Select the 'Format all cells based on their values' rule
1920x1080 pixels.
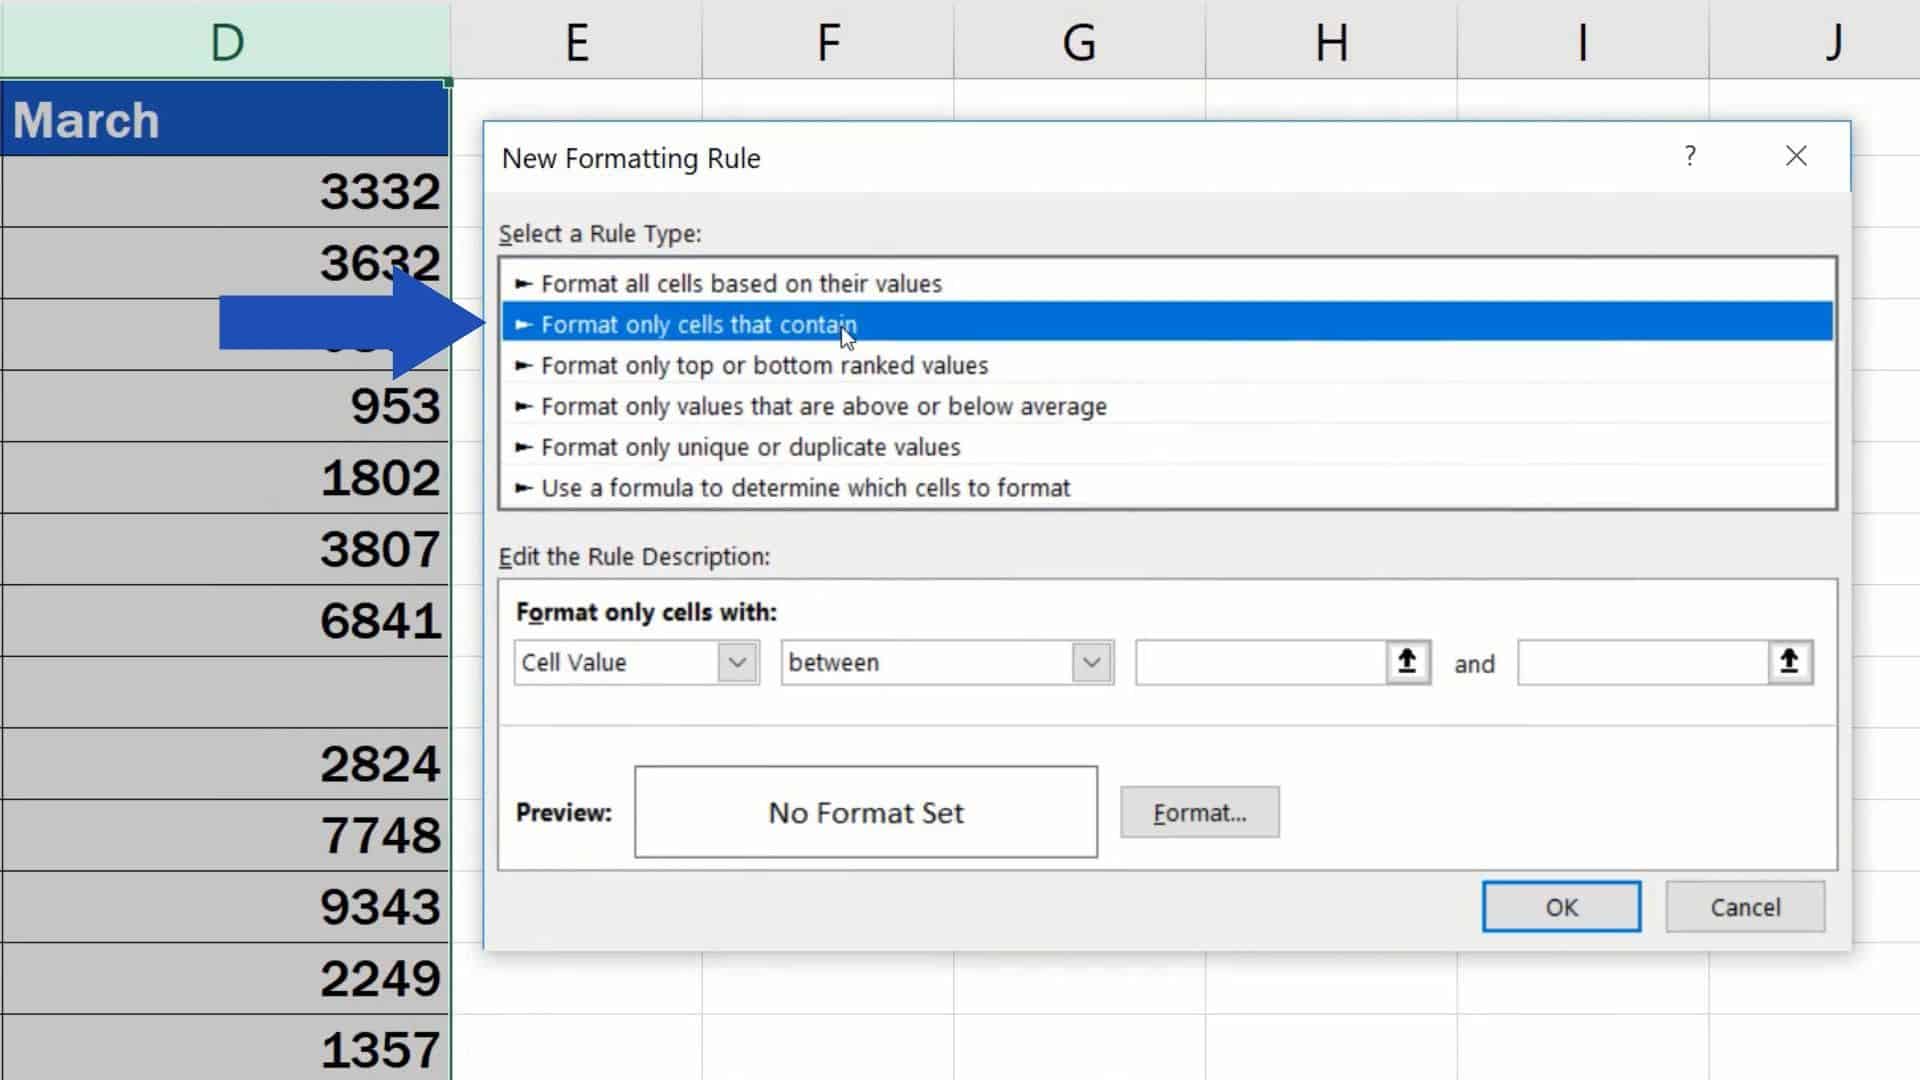740,283
